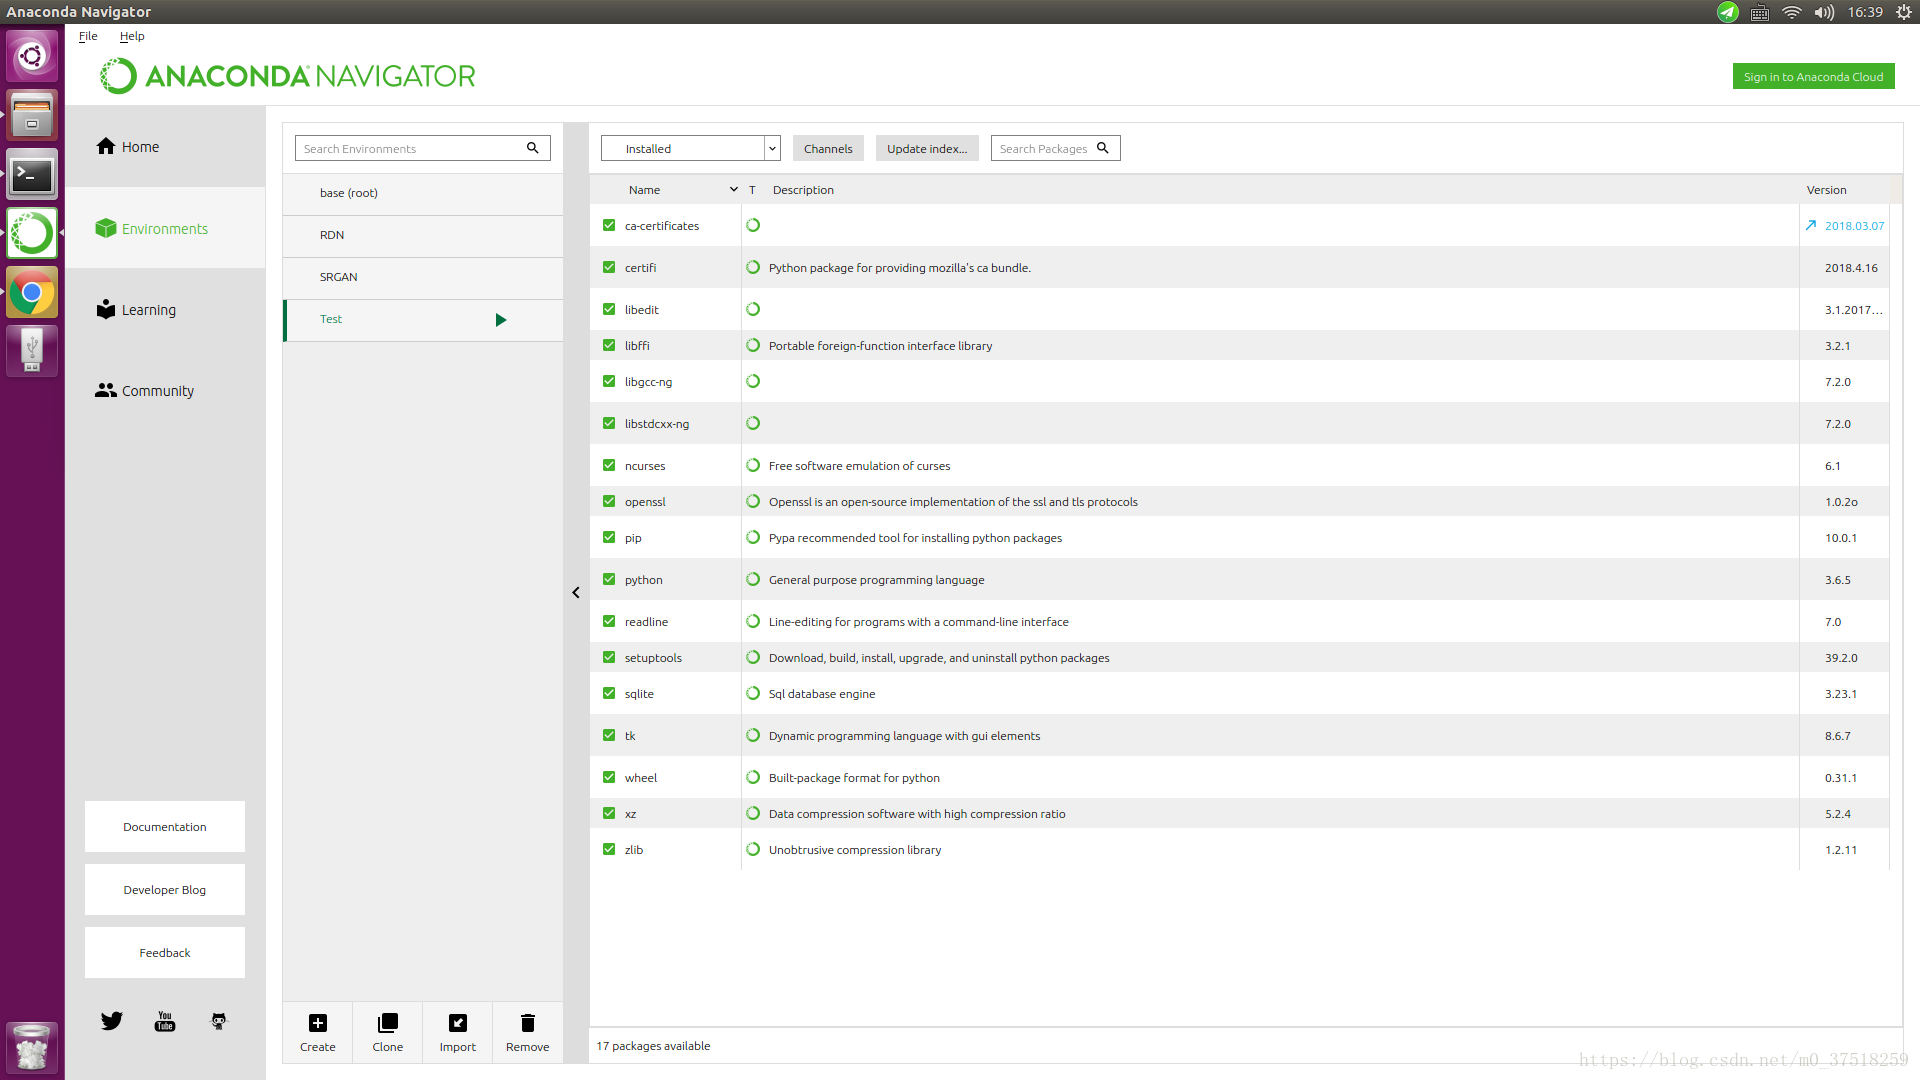Collapse the environments panel with left chevron
The width and height of the screenshot is (1920, 1080).
click(x=576, y=593)
